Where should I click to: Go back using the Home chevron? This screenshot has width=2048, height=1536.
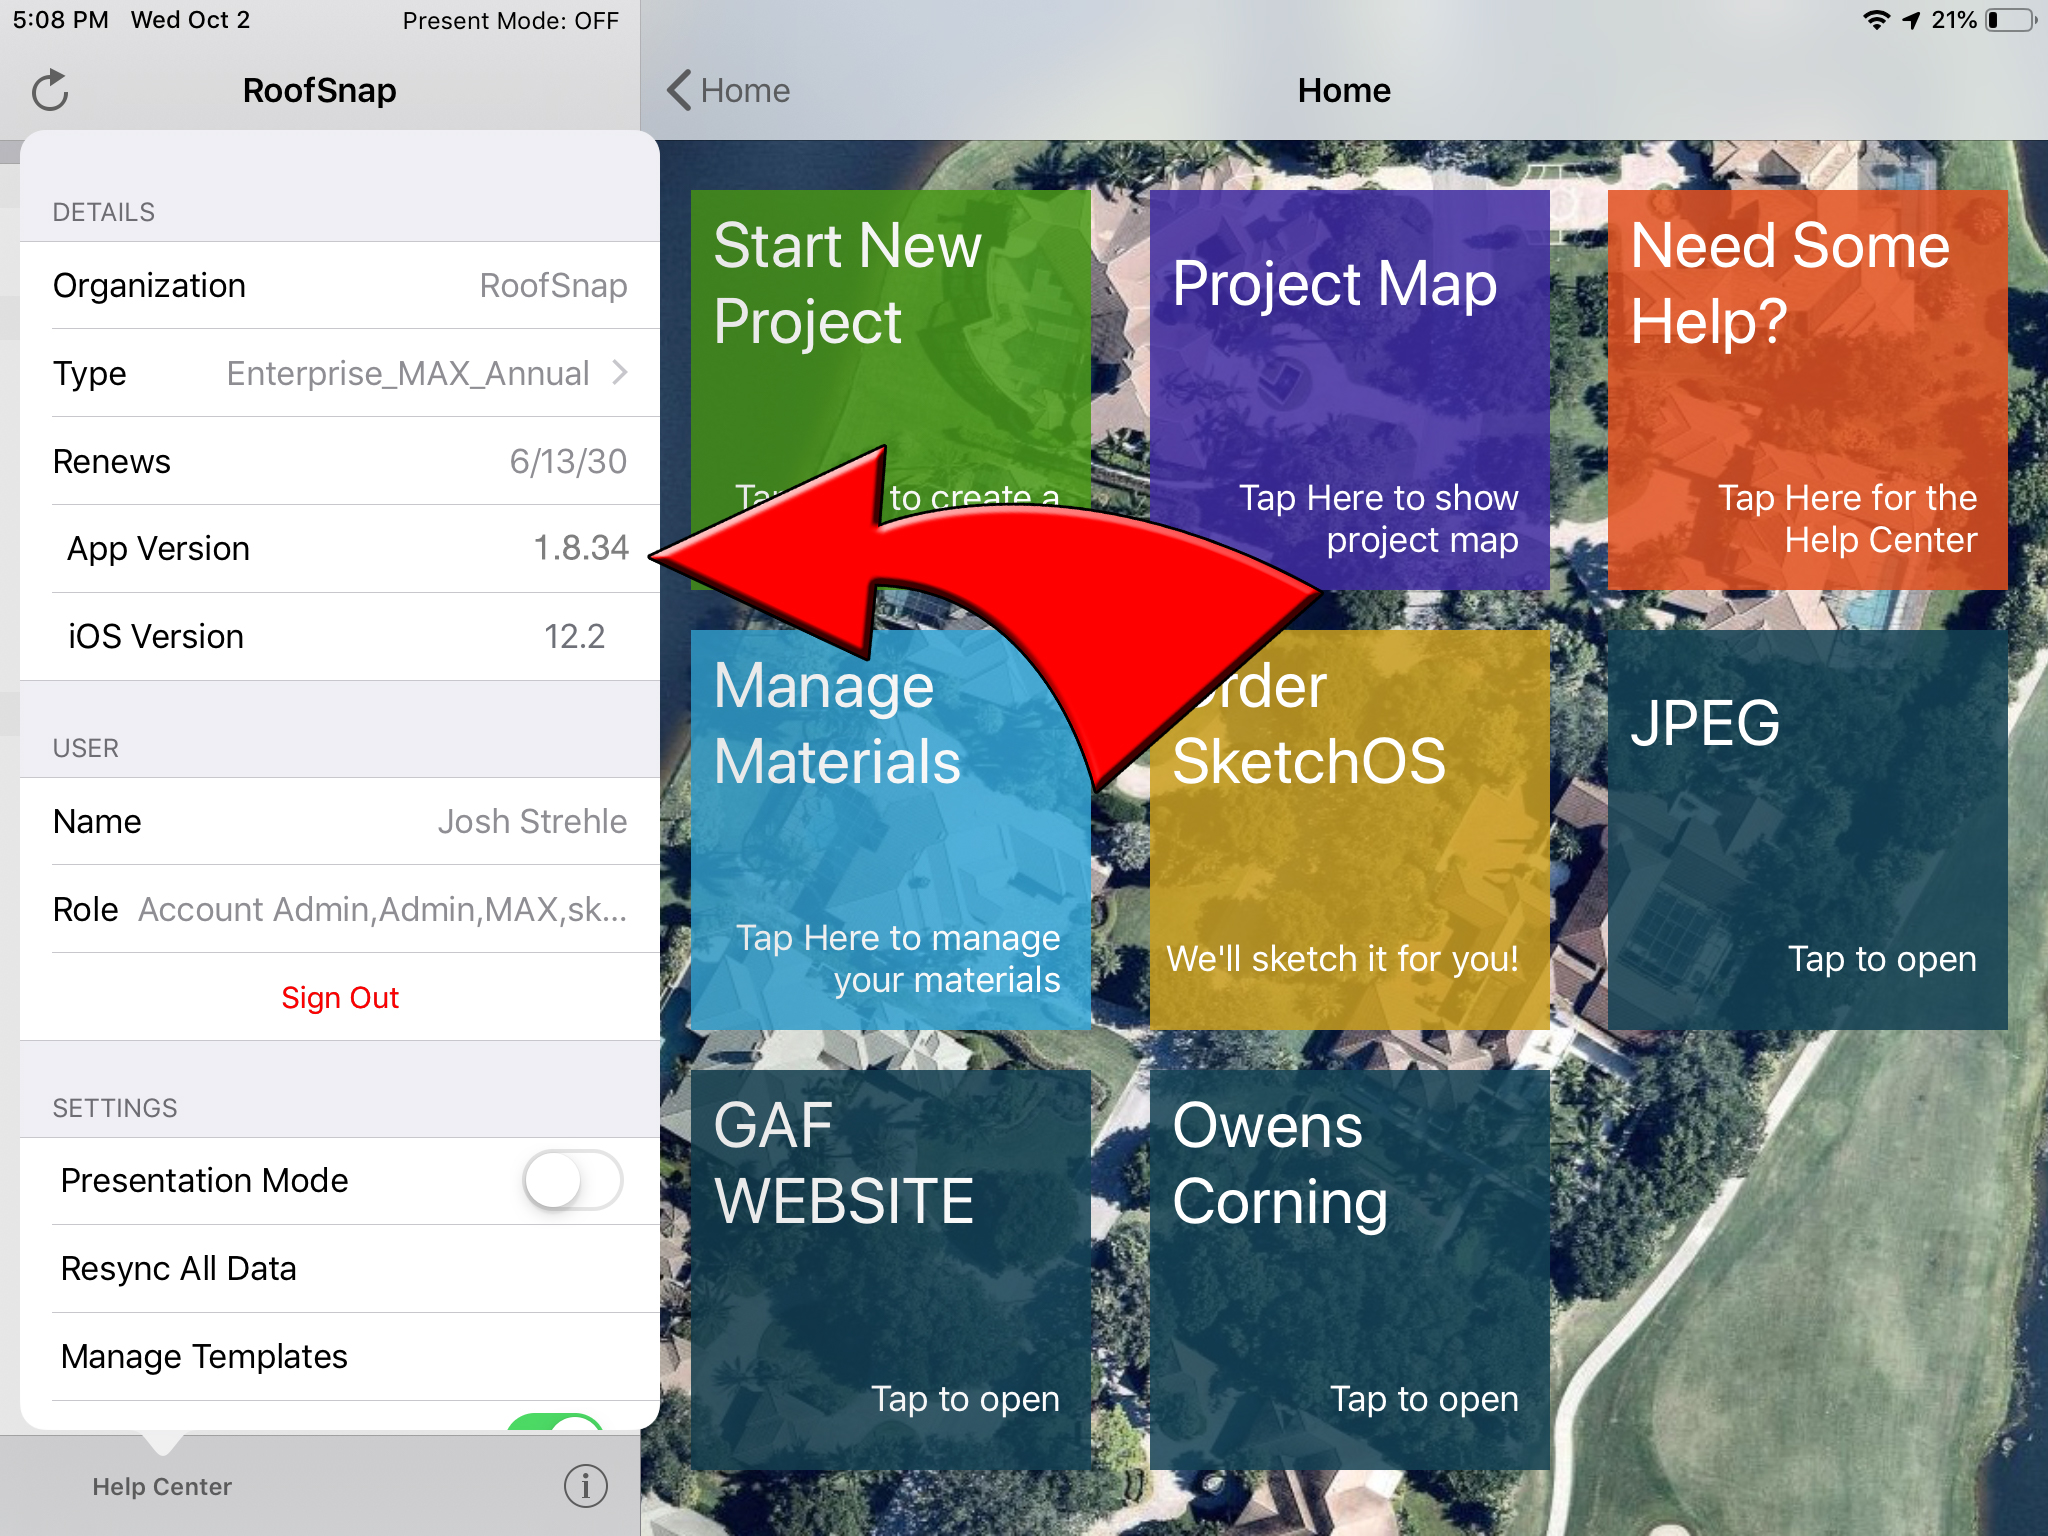coord(728,90)
